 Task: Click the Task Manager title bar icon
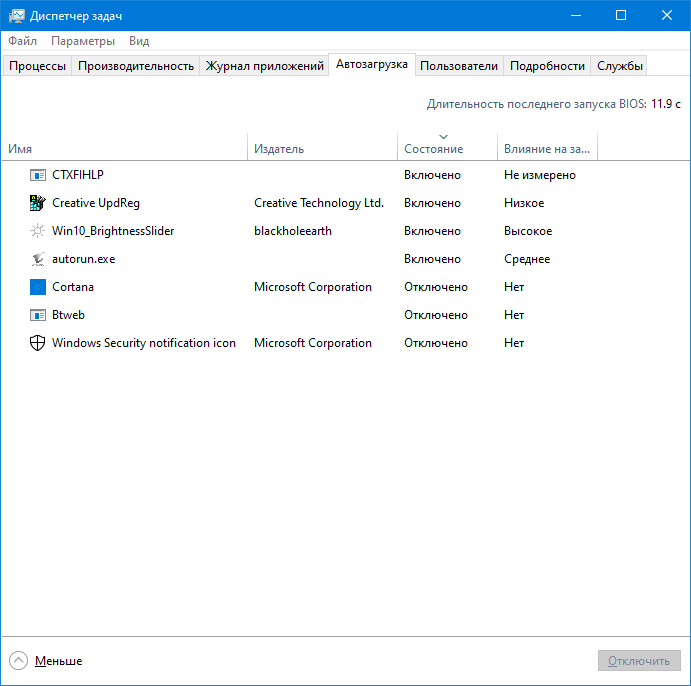[16, 16]
